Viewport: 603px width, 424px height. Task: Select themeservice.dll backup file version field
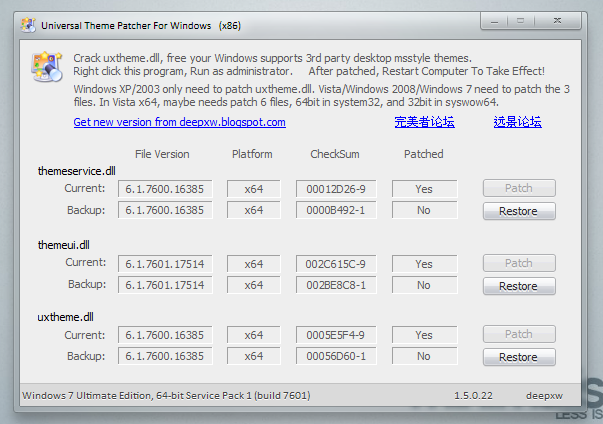coord(165,210)
